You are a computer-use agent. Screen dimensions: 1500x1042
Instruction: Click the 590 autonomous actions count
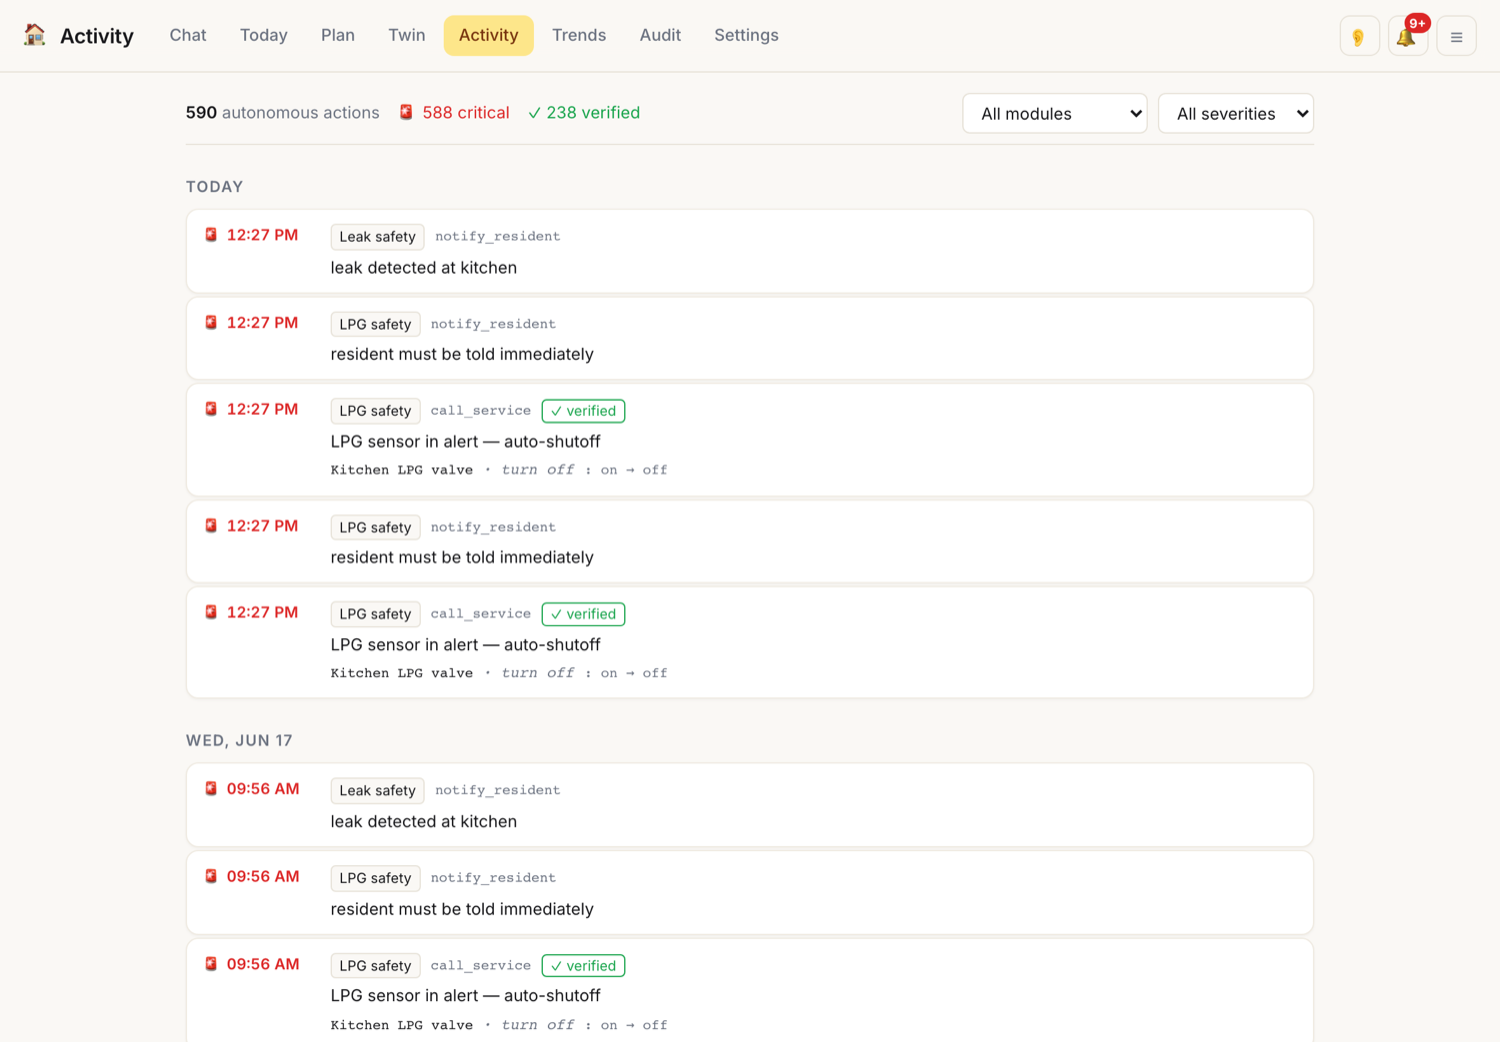coord(283,113)
